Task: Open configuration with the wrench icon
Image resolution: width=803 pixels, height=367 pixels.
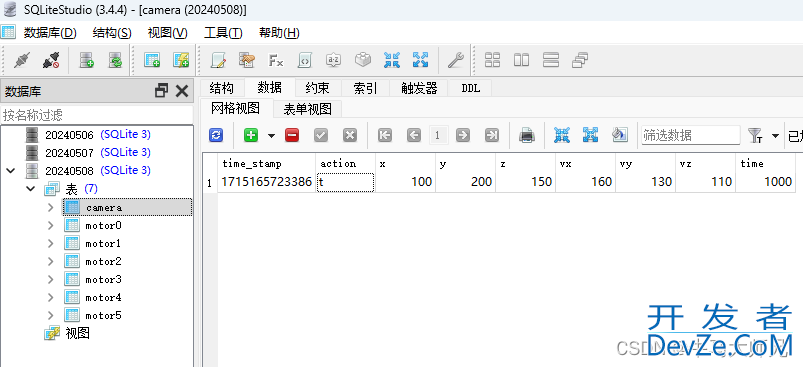Action: pos(455,60)
